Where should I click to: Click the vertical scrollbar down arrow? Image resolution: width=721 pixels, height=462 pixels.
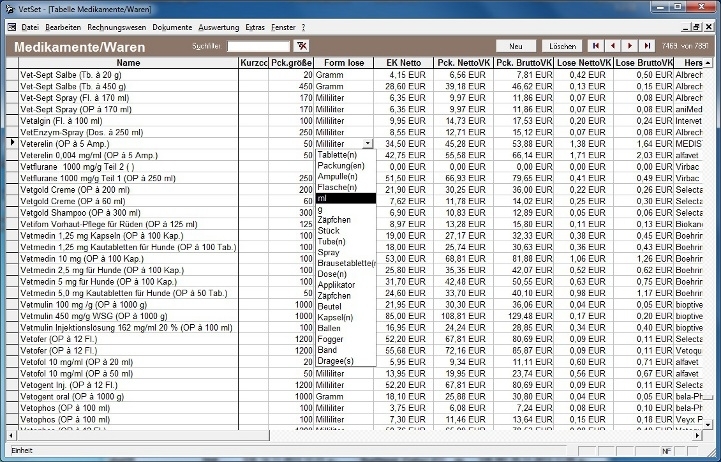708,424
